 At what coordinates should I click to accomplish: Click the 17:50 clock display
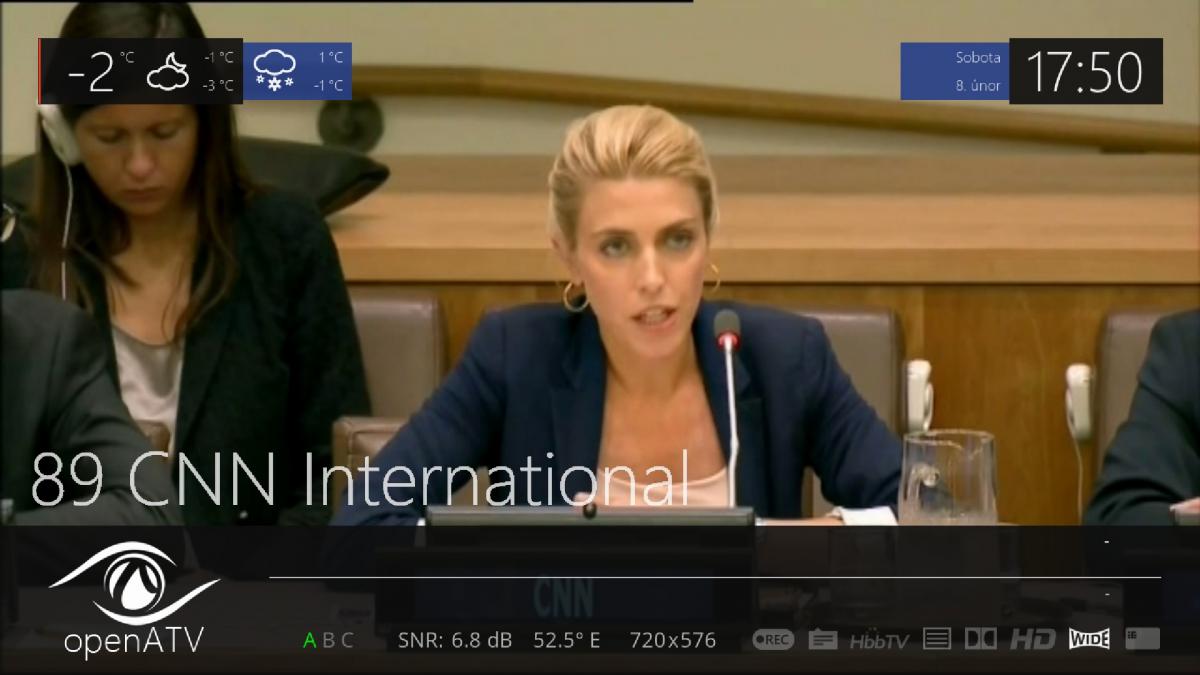click(1085, 72)
